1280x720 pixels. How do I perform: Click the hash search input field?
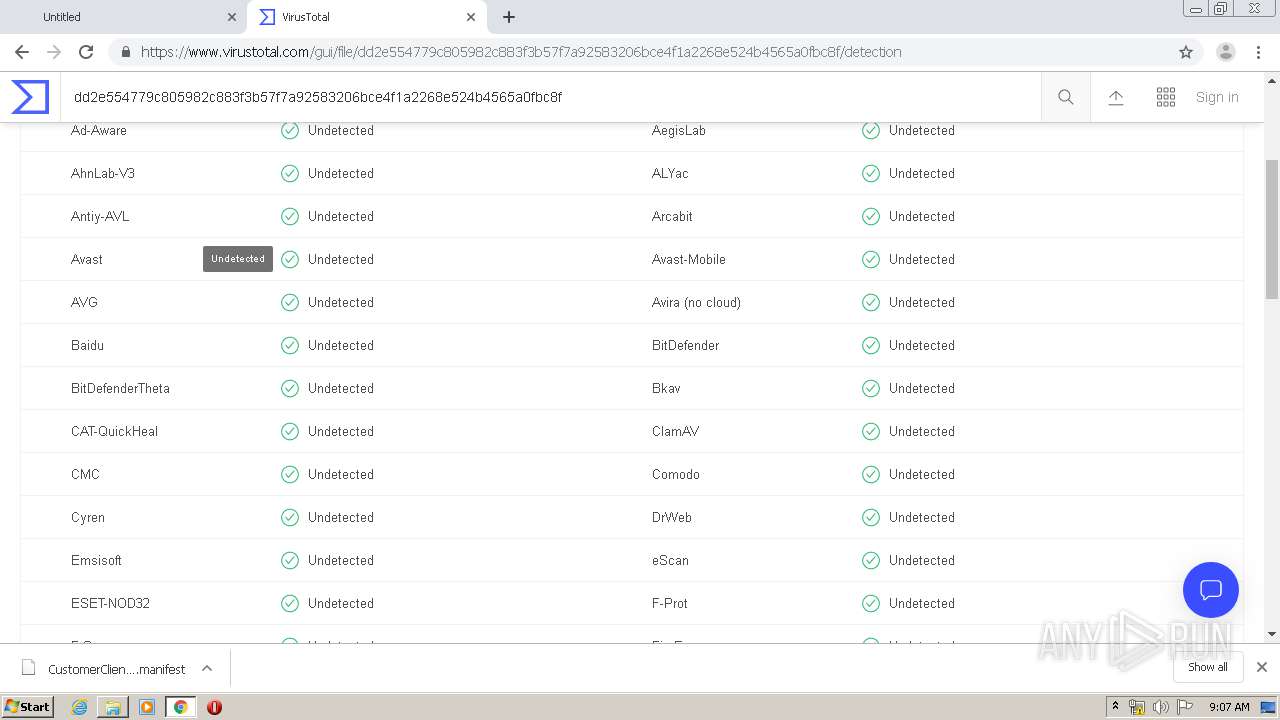click(x=550, y=97)
